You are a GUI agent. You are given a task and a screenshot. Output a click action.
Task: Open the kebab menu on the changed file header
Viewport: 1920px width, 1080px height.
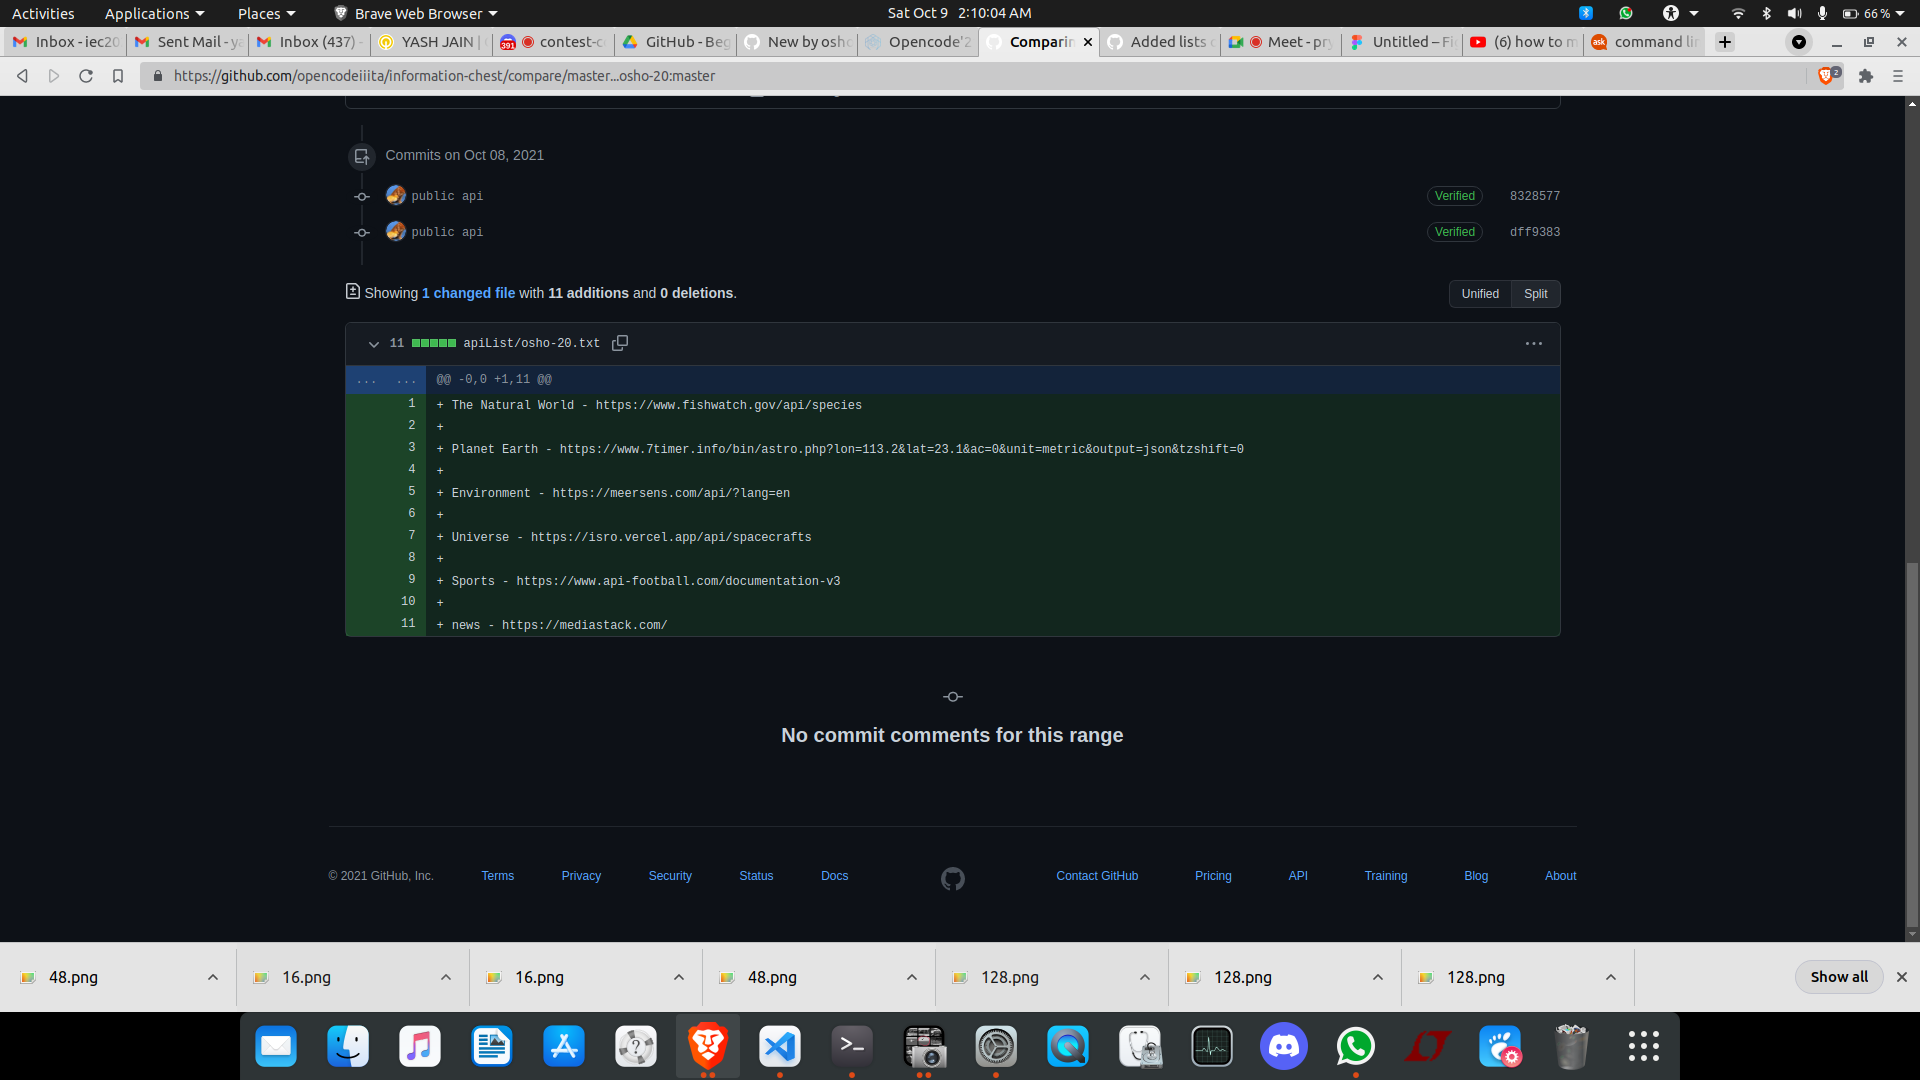coord(1533,343)
